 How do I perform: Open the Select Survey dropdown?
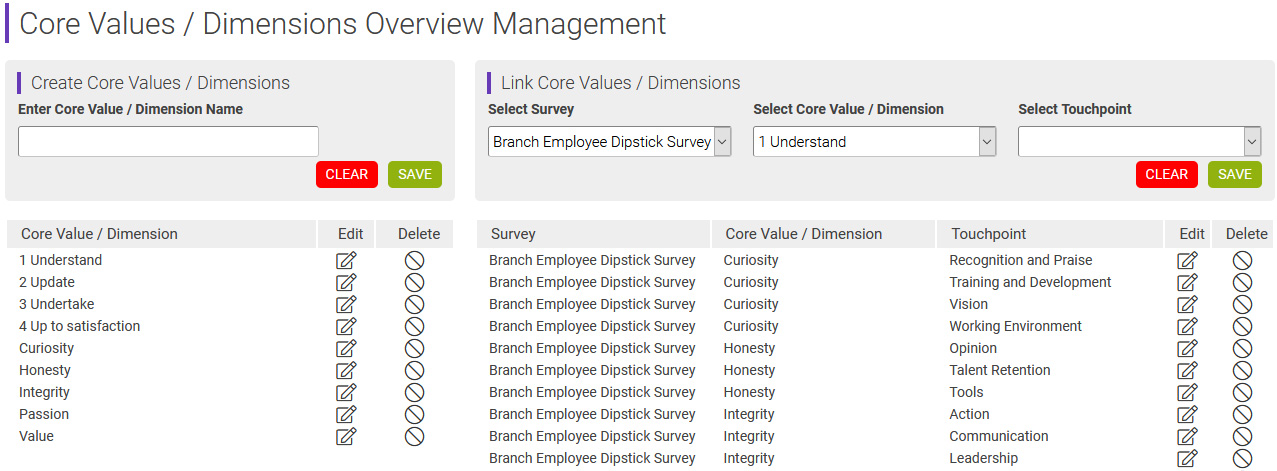pos(610,142)
